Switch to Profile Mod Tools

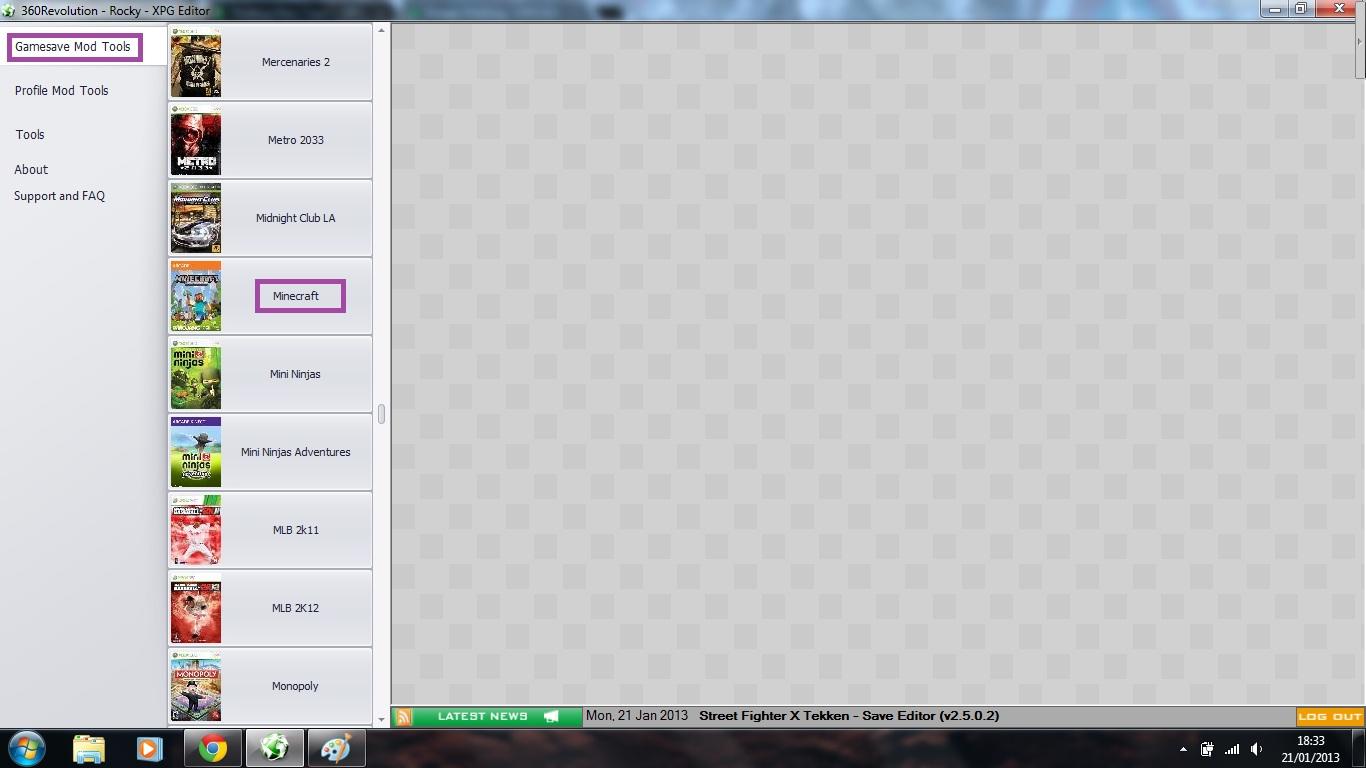(x=61, y=91)
